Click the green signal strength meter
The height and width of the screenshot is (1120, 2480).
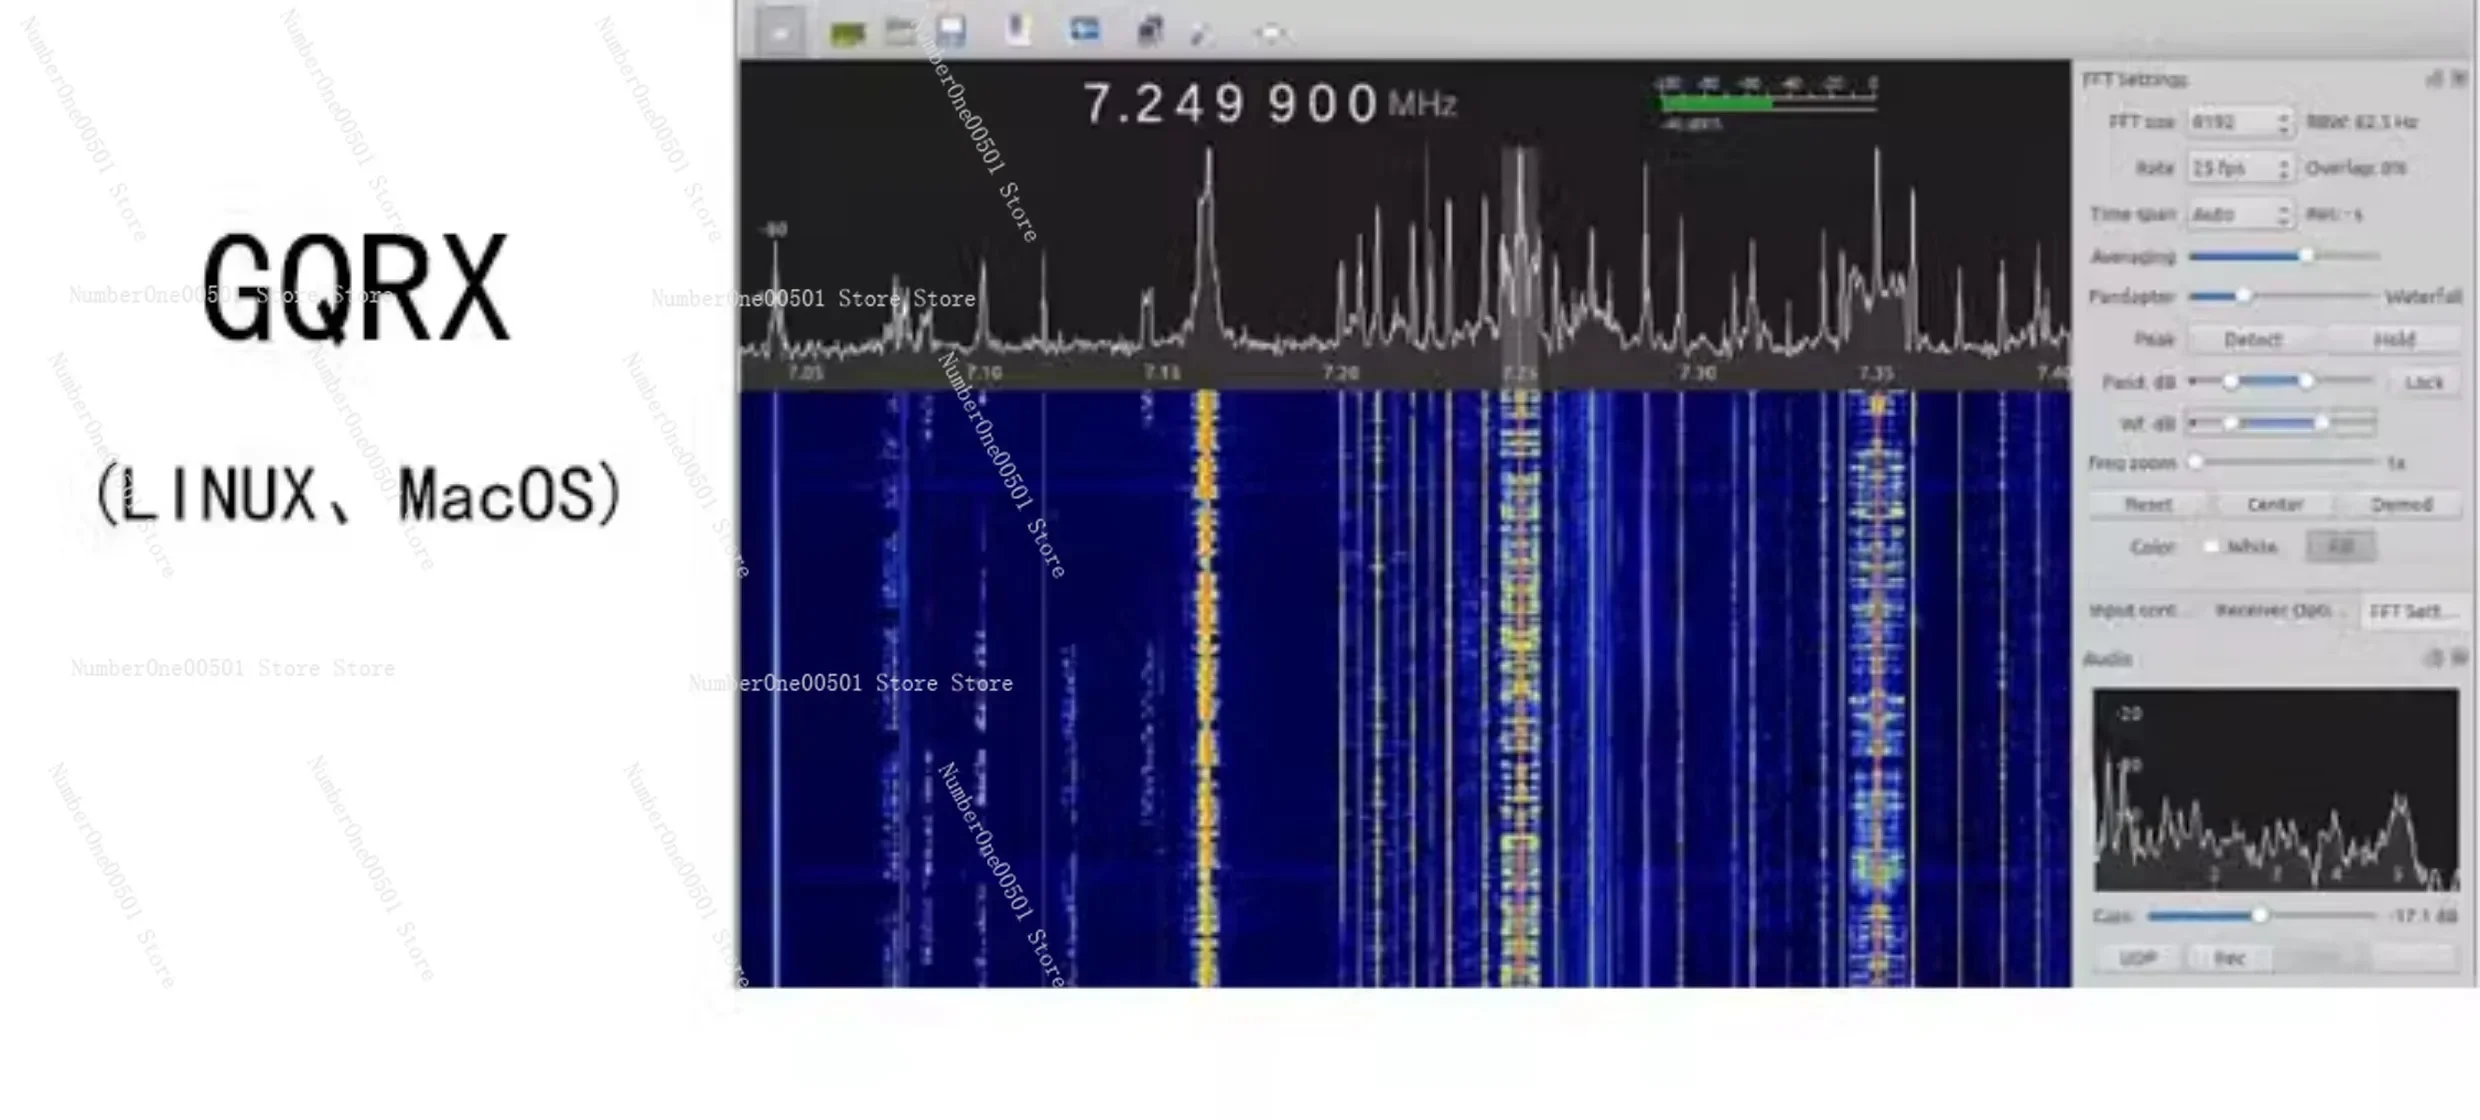point(1766,103)
